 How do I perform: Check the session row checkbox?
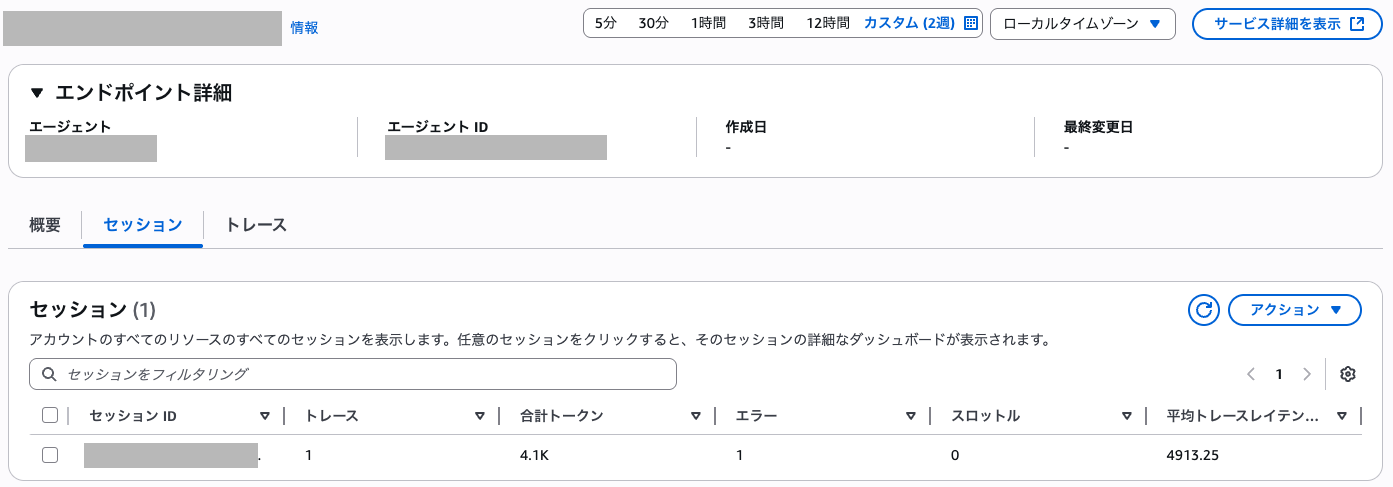[x=50, y=455]
